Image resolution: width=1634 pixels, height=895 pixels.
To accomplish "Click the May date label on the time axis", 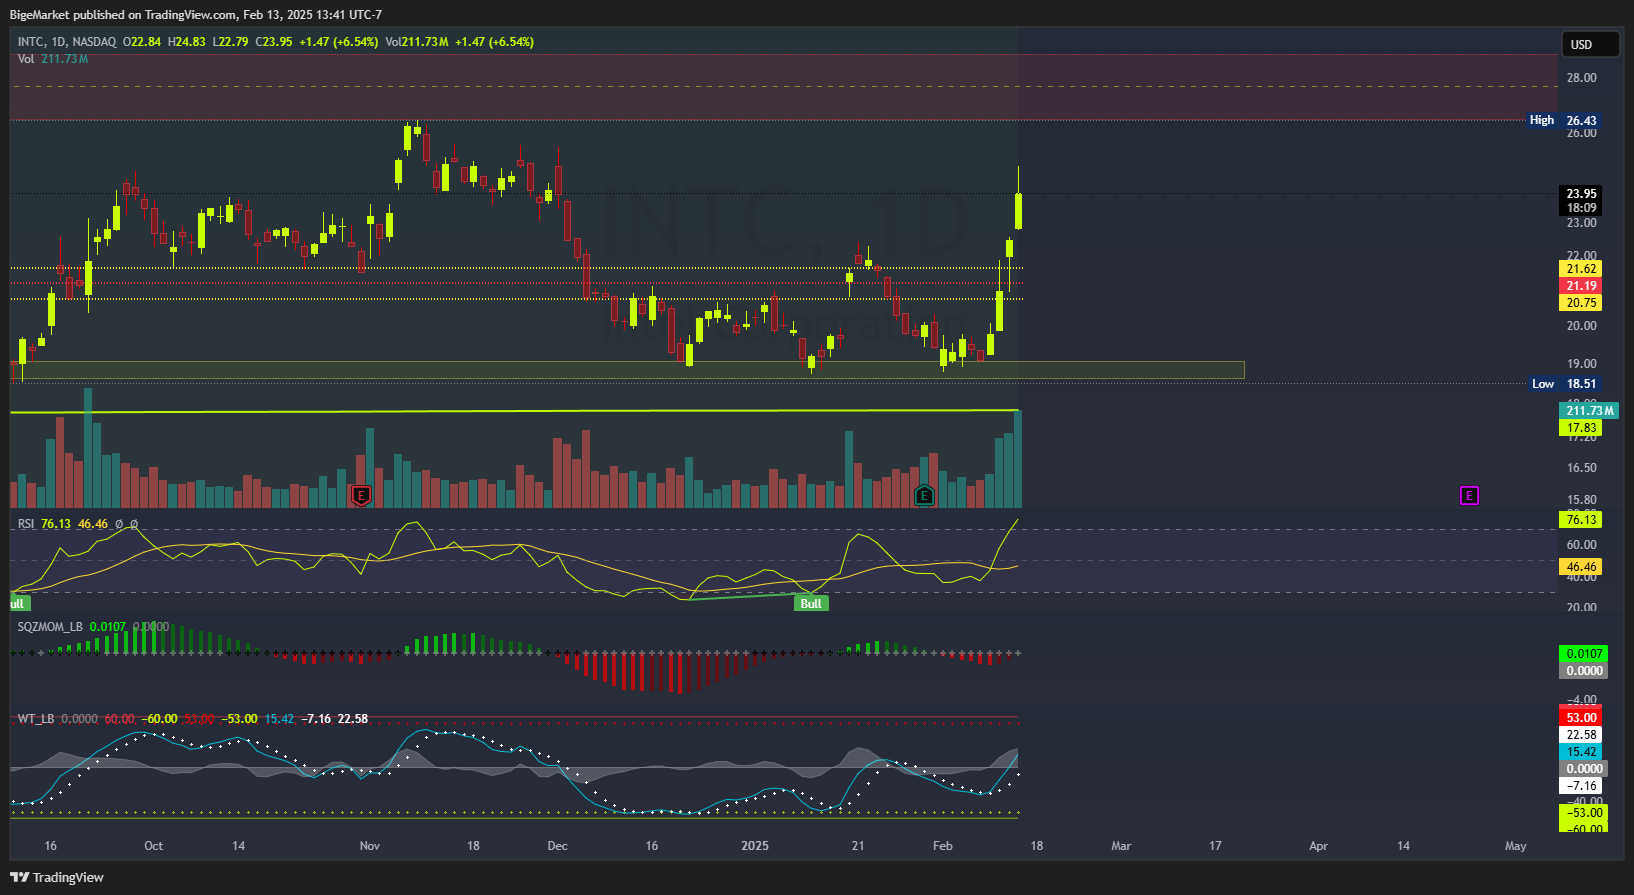I will [x=1516, y=846].
